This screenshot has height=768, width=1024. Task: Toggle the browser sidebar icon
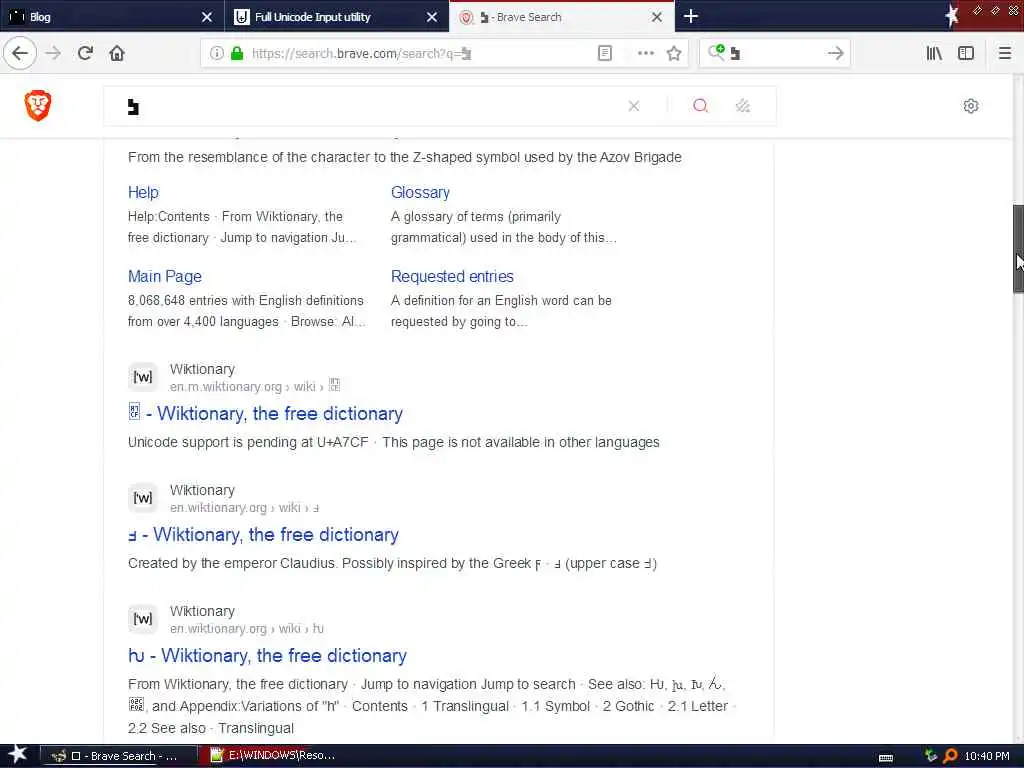point(966,54)
